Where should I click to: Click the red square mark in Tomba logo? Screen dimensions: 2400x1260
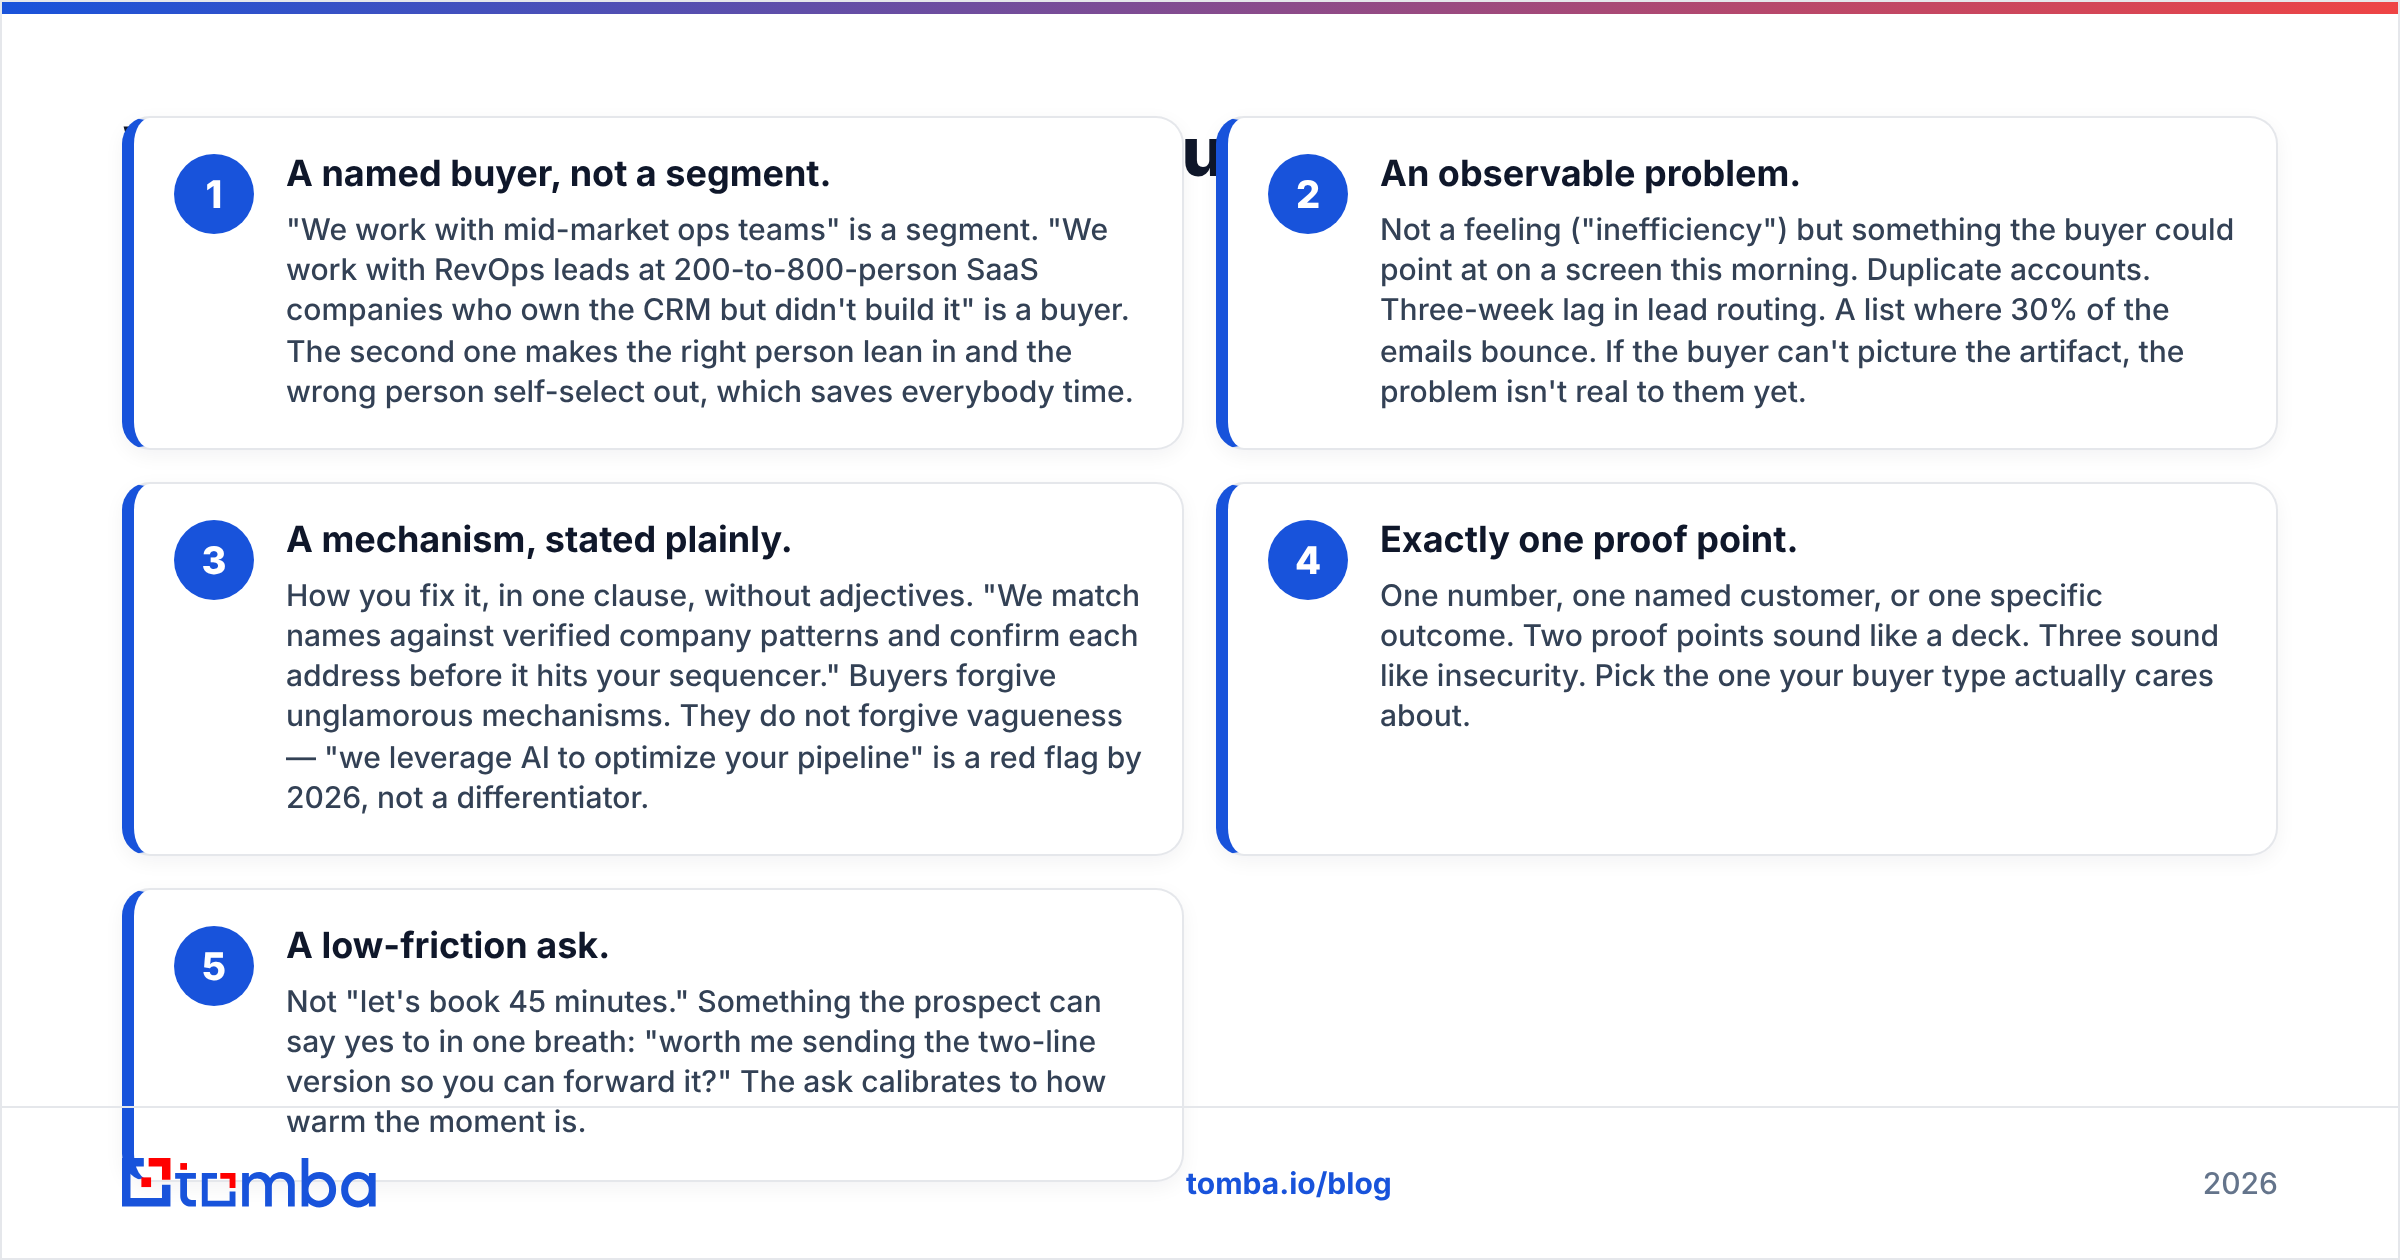pos(153,1174)
